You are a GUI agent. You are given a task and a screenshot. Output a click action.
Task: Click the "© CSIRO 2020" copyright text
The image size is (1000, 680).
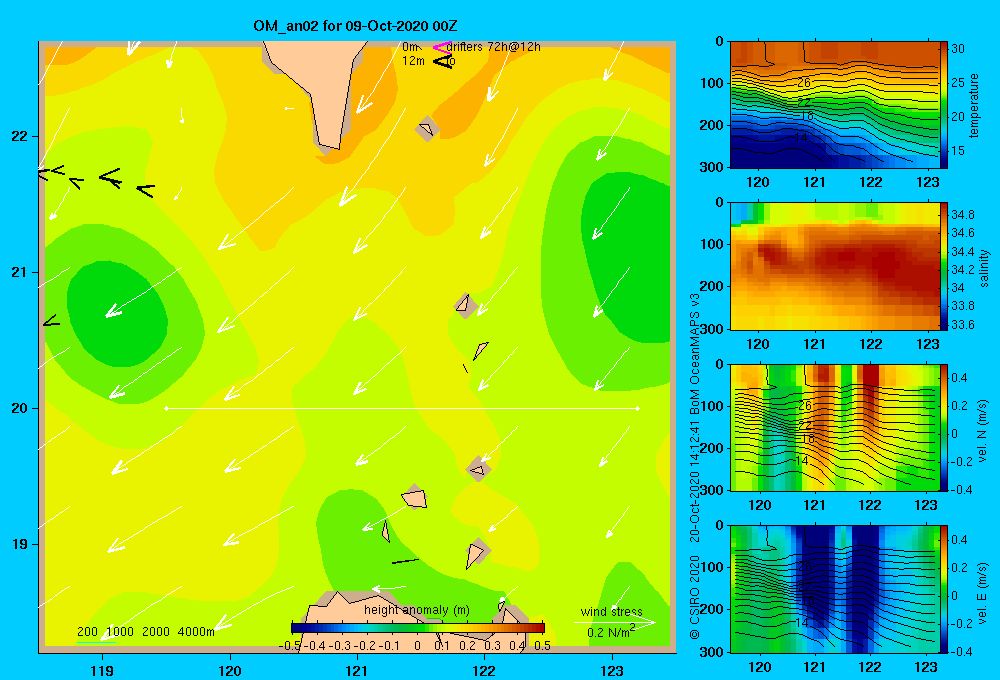(695, 596)
